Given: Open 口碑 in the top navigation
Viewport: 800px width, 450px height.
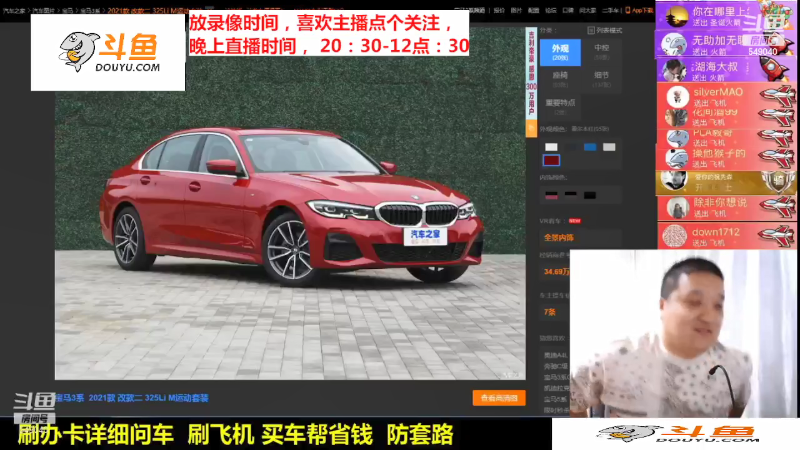Looking at the screenshot, I should 568,10.
